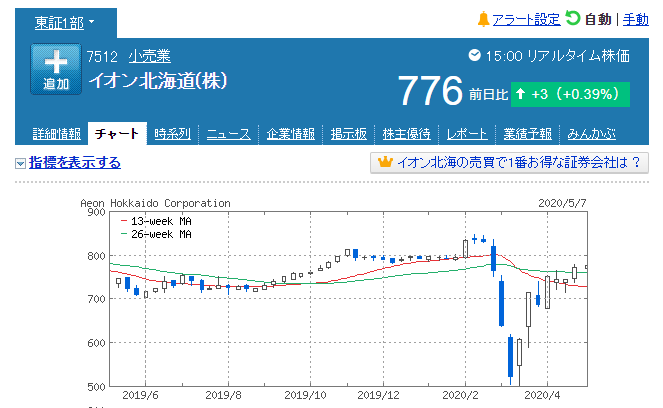Click the gold crown icon in the broker banner
Image resolution: width=663 pixels, height=408 pixels.
tap(385, 162)
